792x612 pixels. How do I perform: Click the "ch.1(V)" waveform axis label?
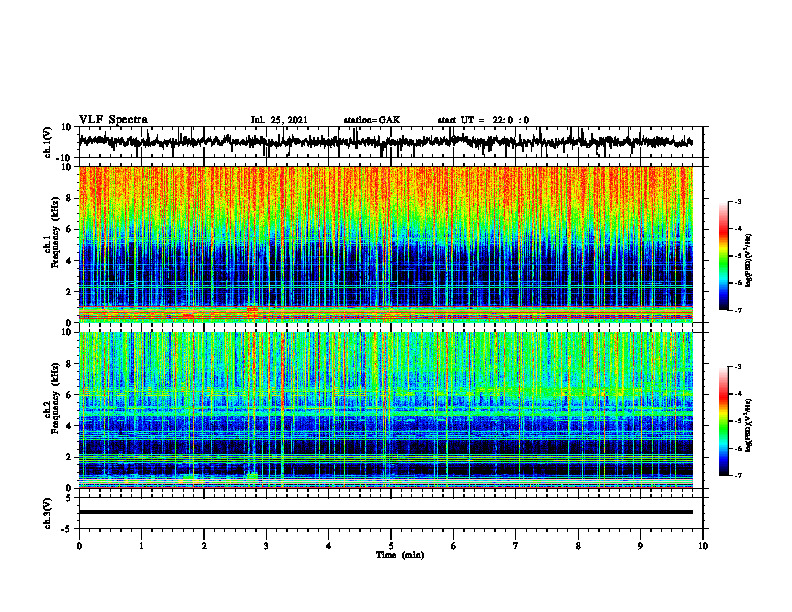48,142
